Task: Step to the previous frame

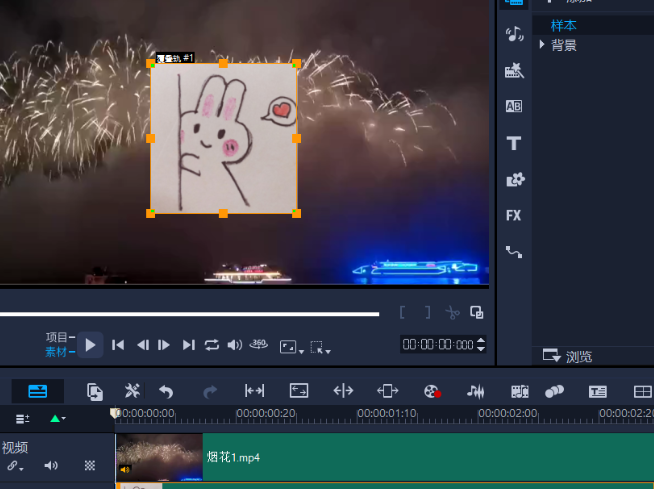Action: [143, 345]
